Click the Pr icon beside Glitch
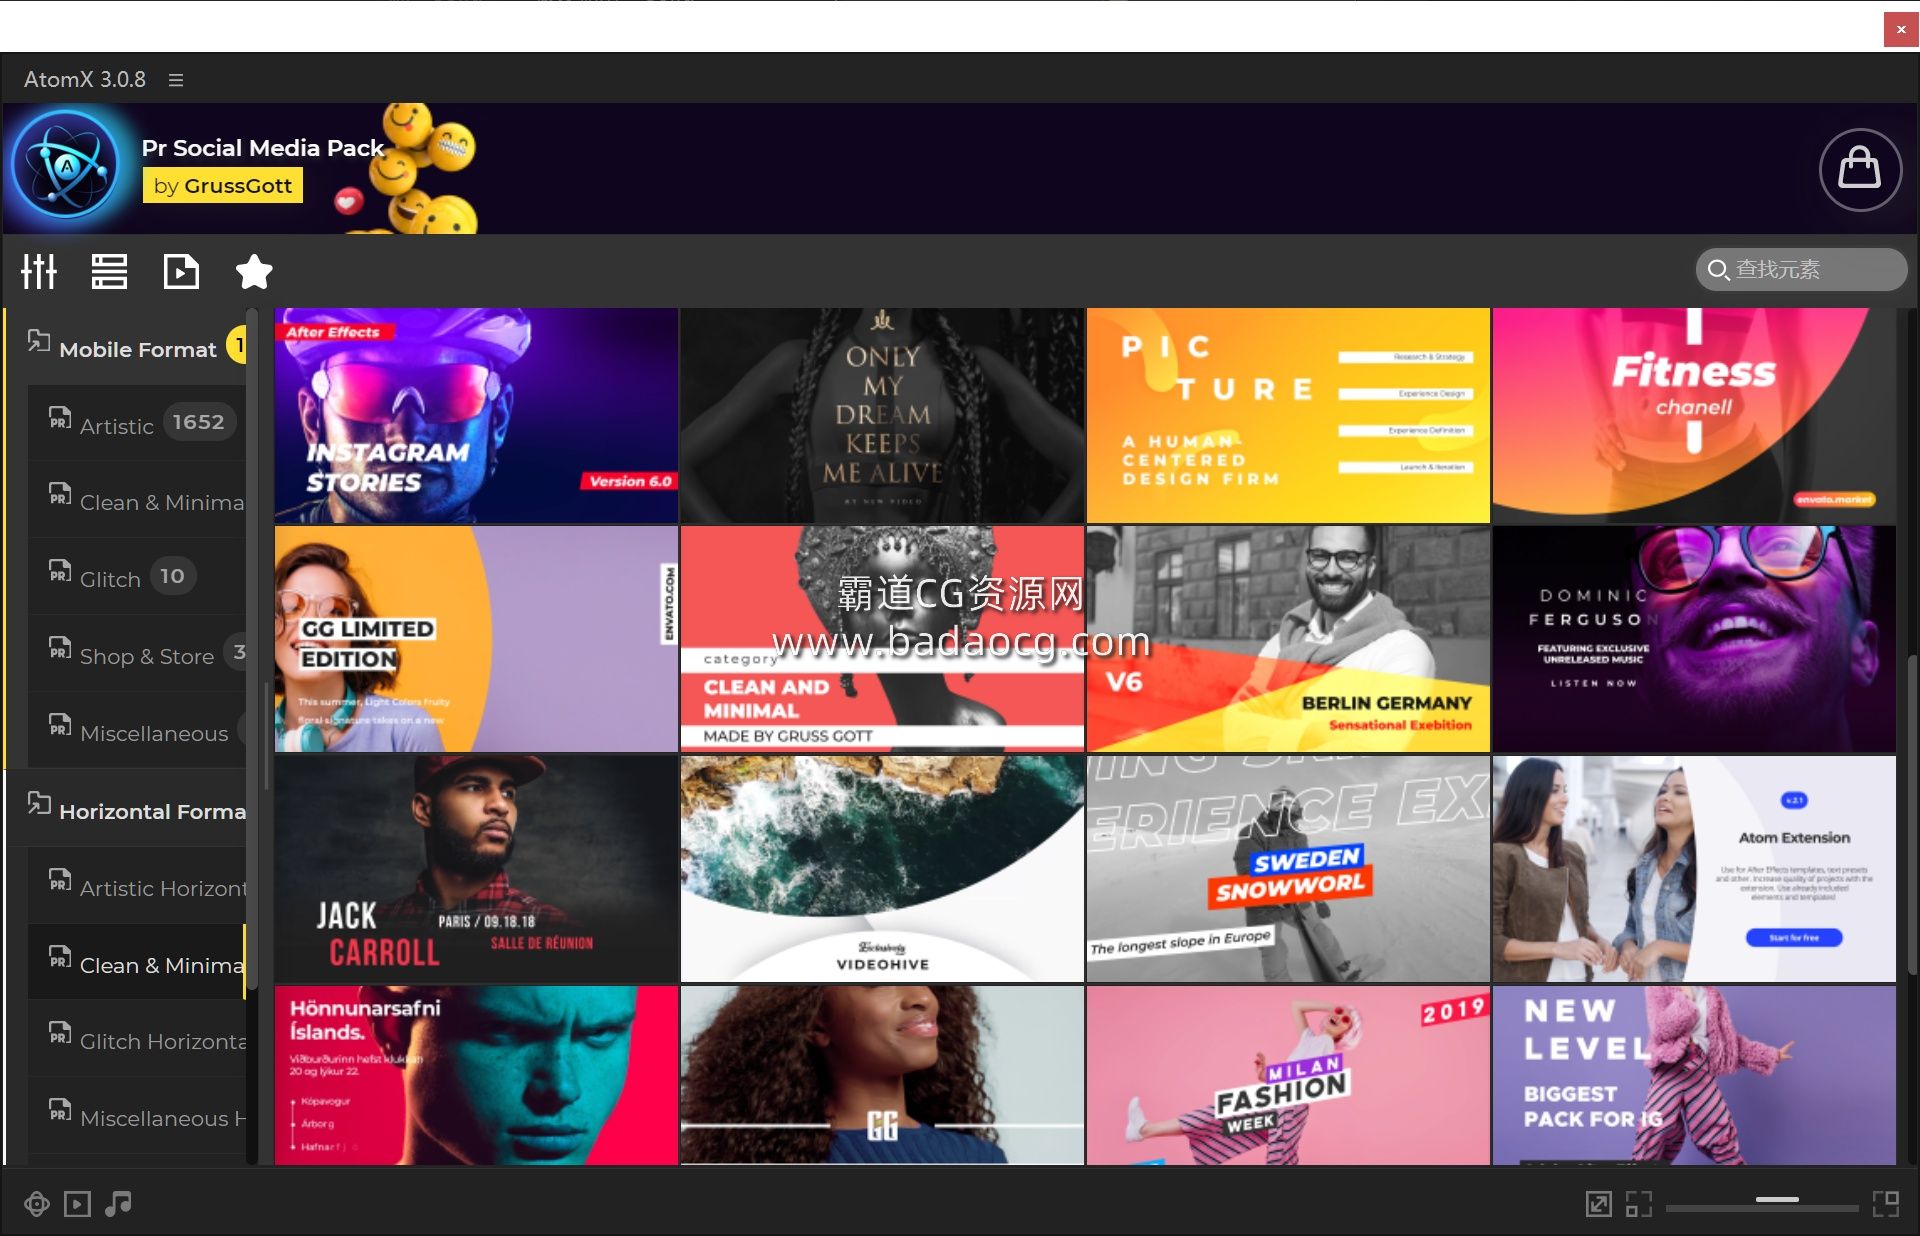 pyautogui.click(x=60, y=571)
